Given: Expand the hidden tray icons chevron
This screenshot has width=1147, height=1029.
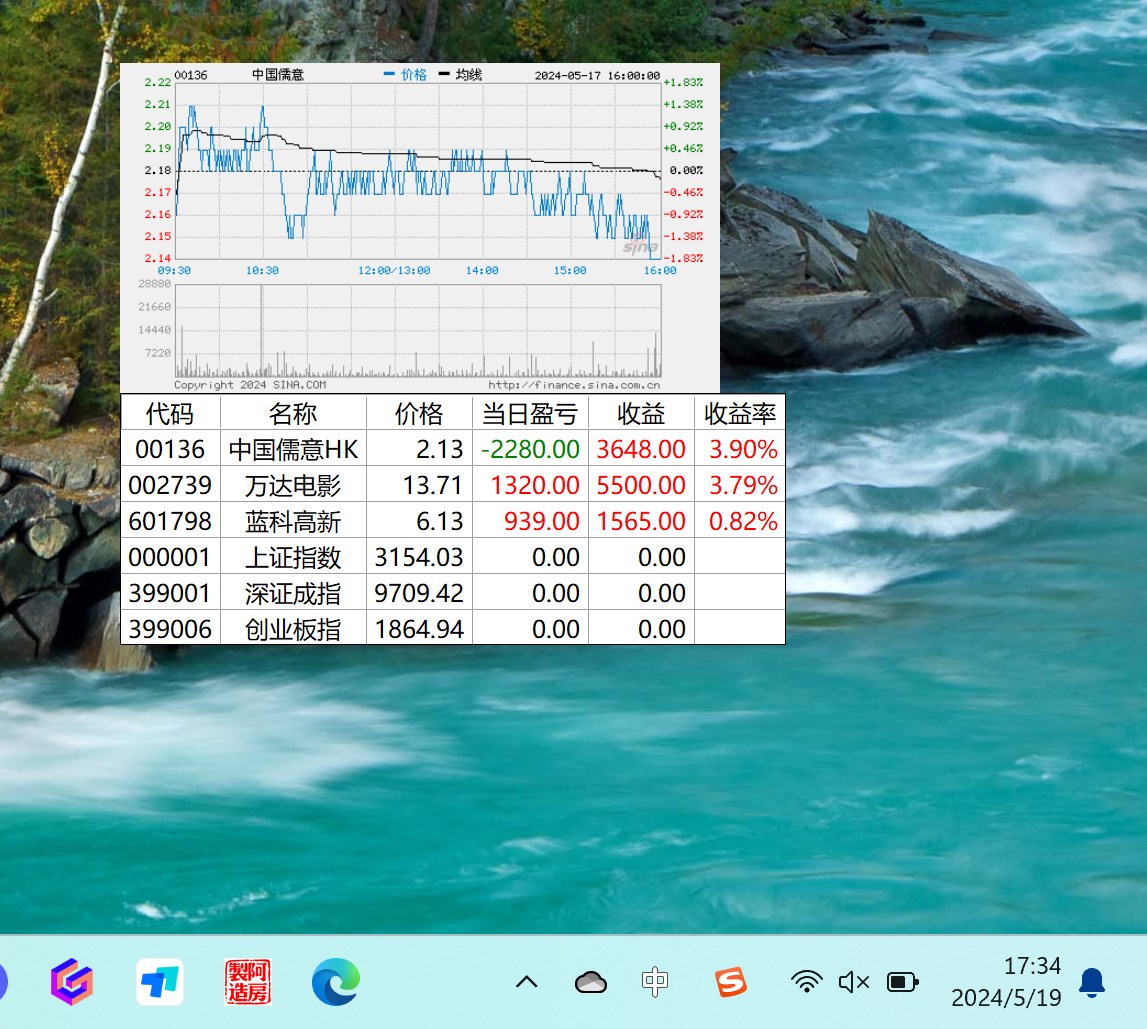Looking at the screenshot, I should (526, 982).
